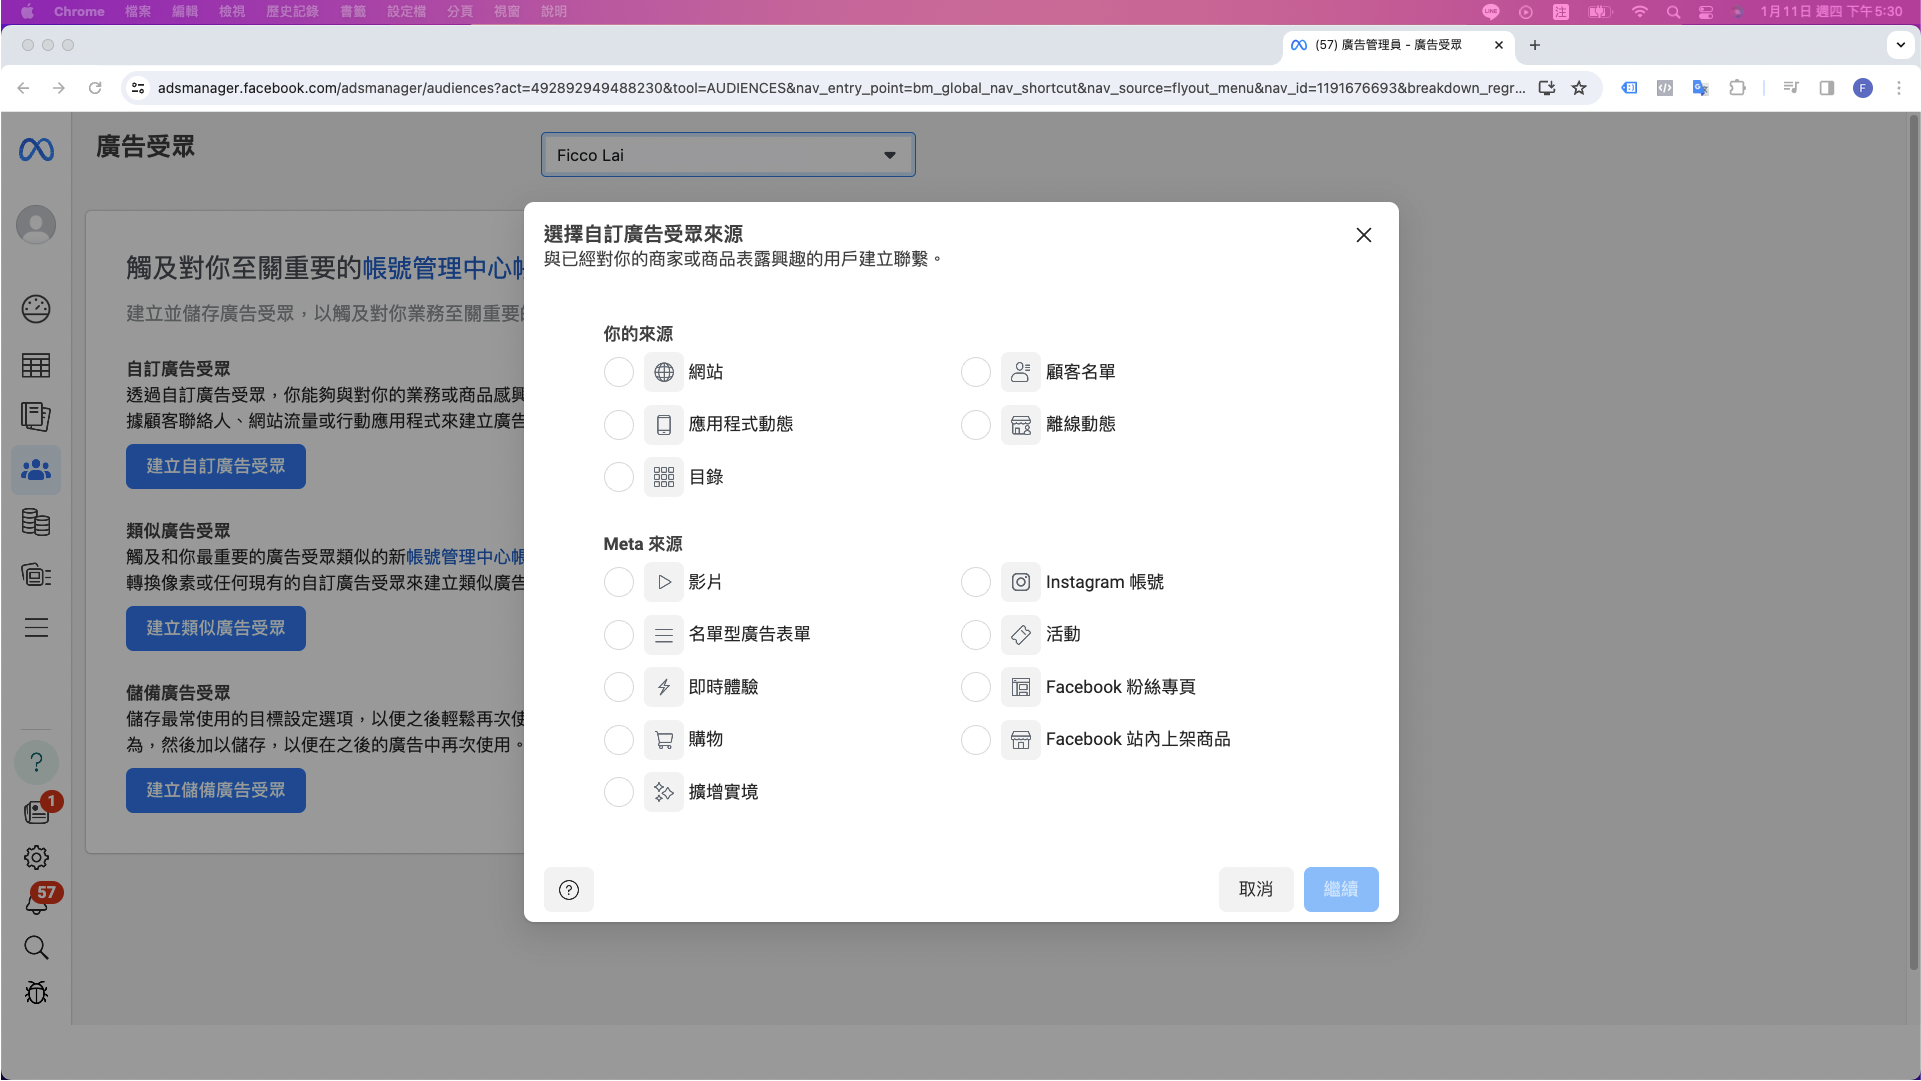The height and width of the screenshot is (1081, 1921).
Task: Click 建立儲備廣告受眾 button
Action: [216, 791]
